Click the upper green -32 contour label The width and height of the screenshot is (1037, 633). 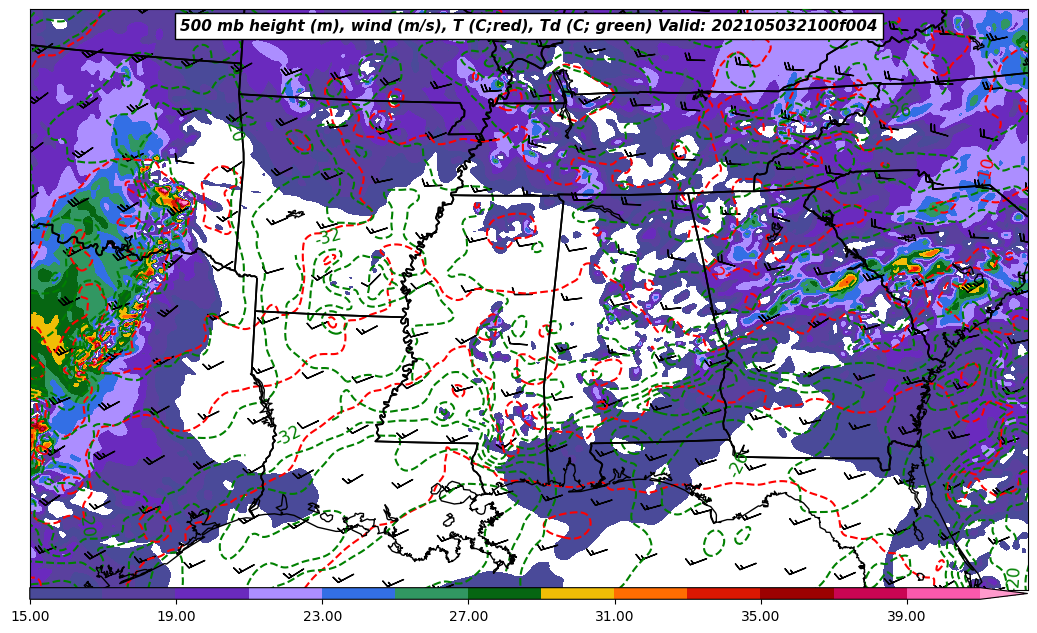[x=327, y=236]
